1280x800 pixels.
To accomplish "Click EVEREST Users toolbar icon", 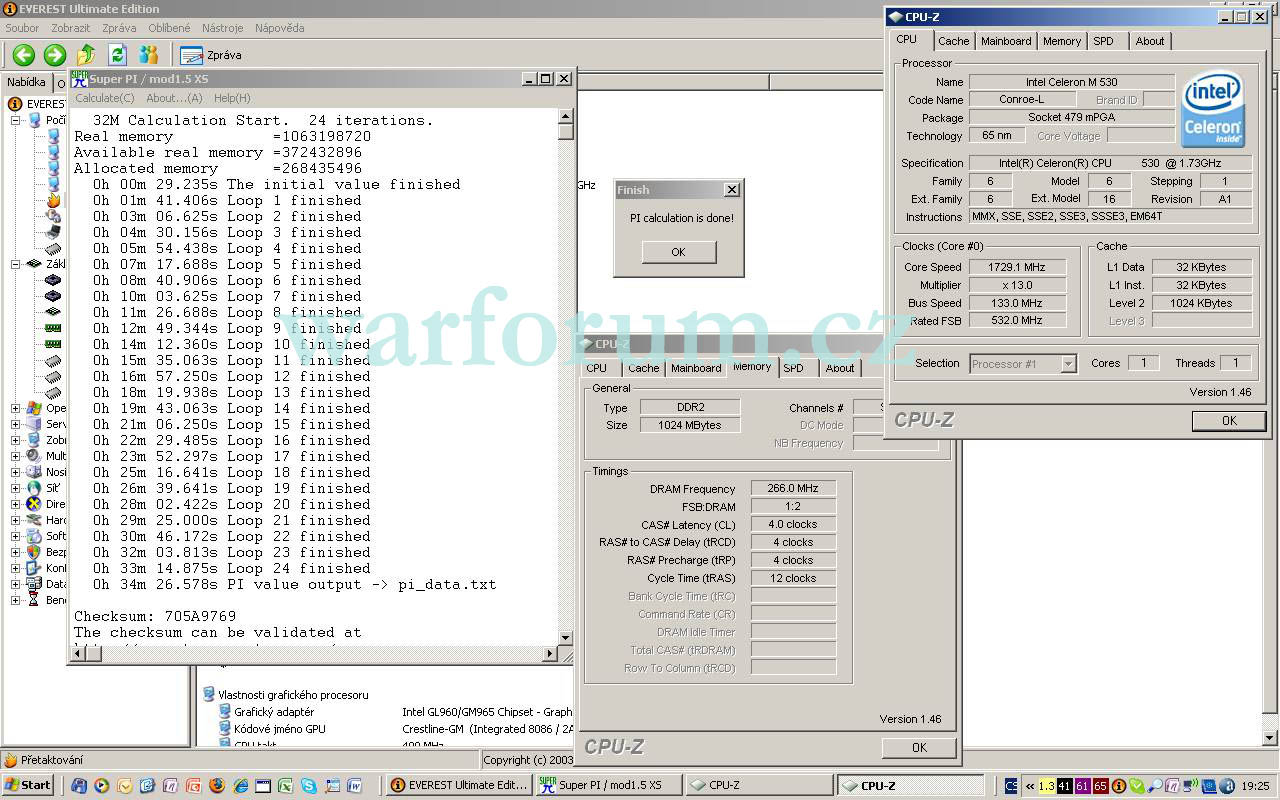I will tap(148, 55).
